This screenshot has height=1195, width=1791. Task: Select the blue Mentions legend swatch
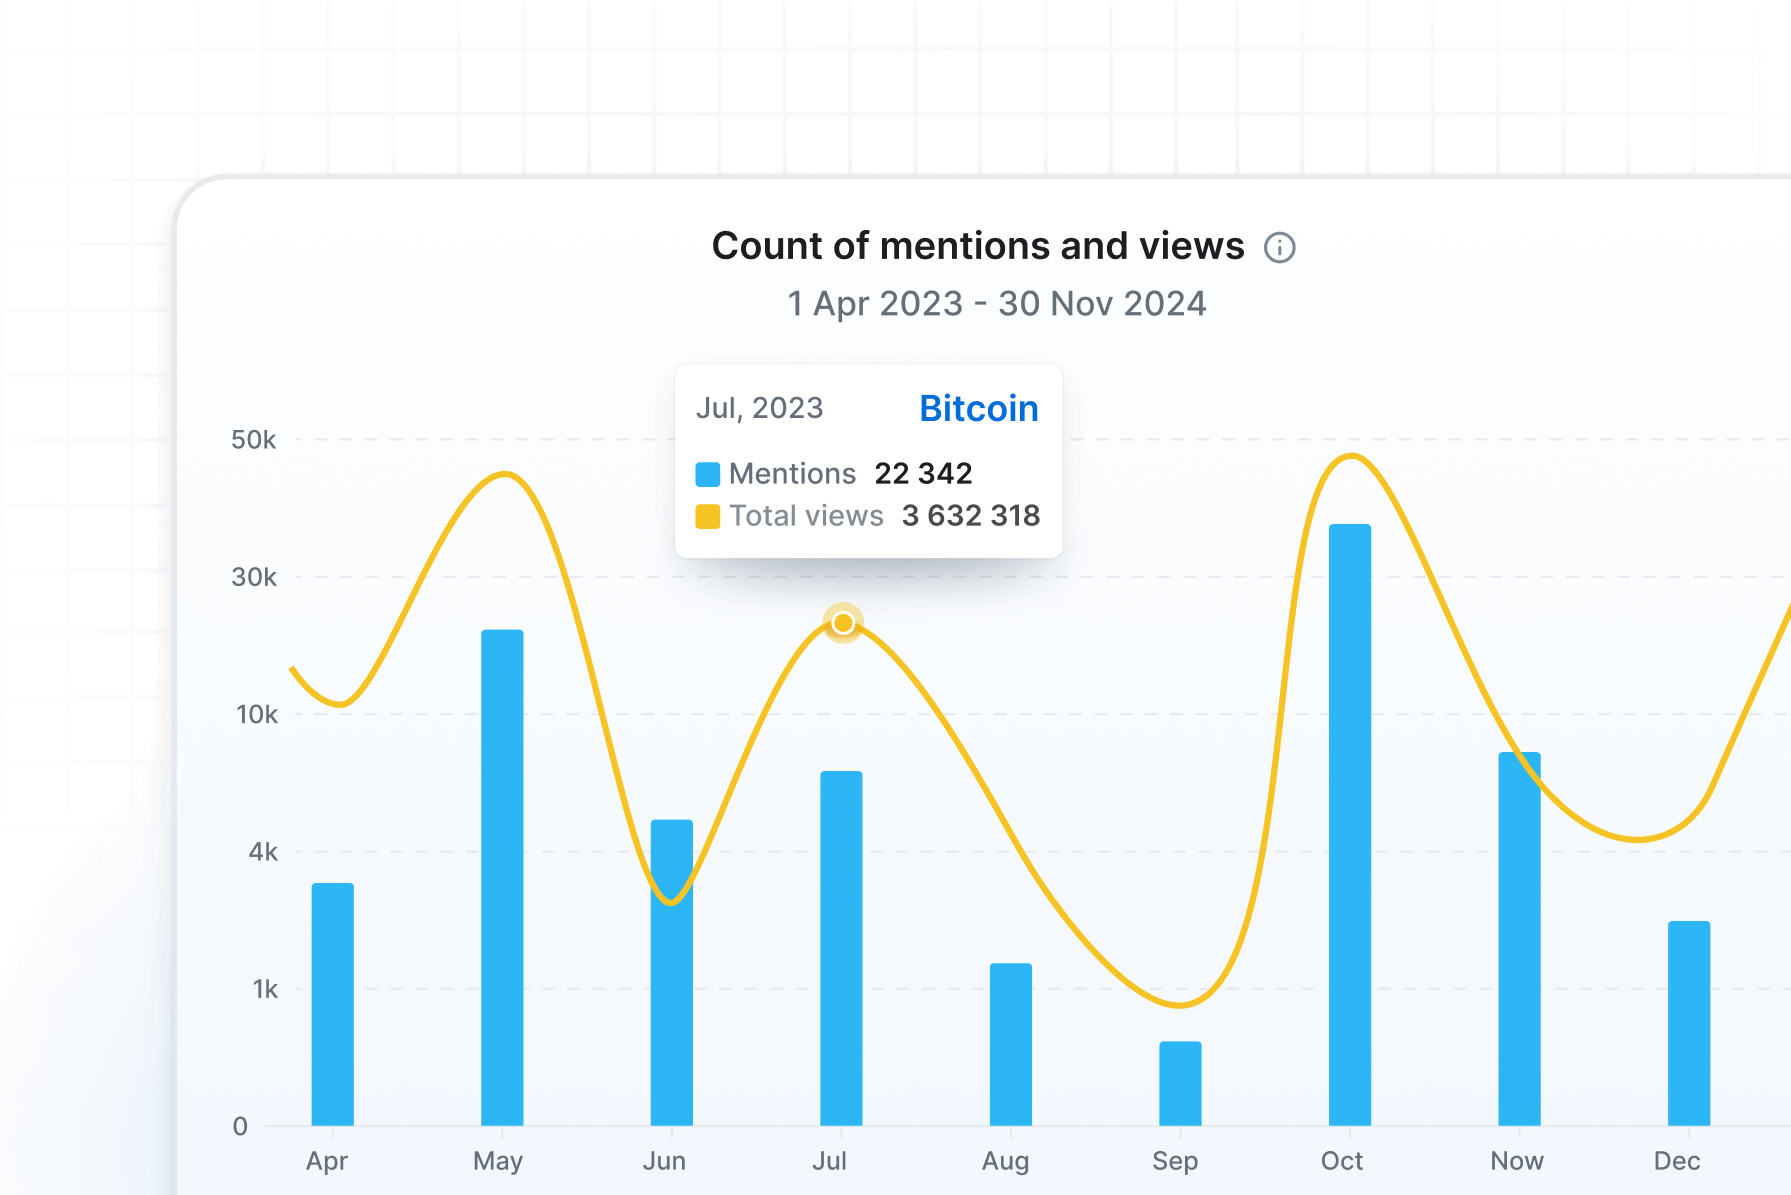point(708,474)
